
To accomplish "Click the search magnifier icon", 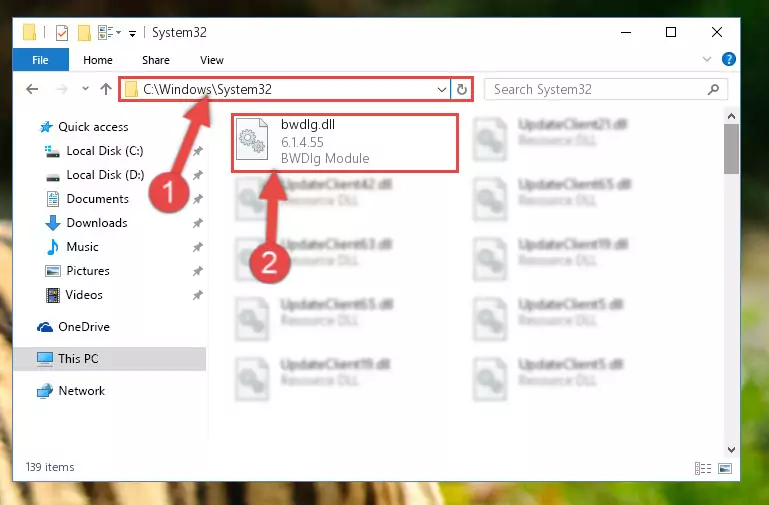I will 714,89.
